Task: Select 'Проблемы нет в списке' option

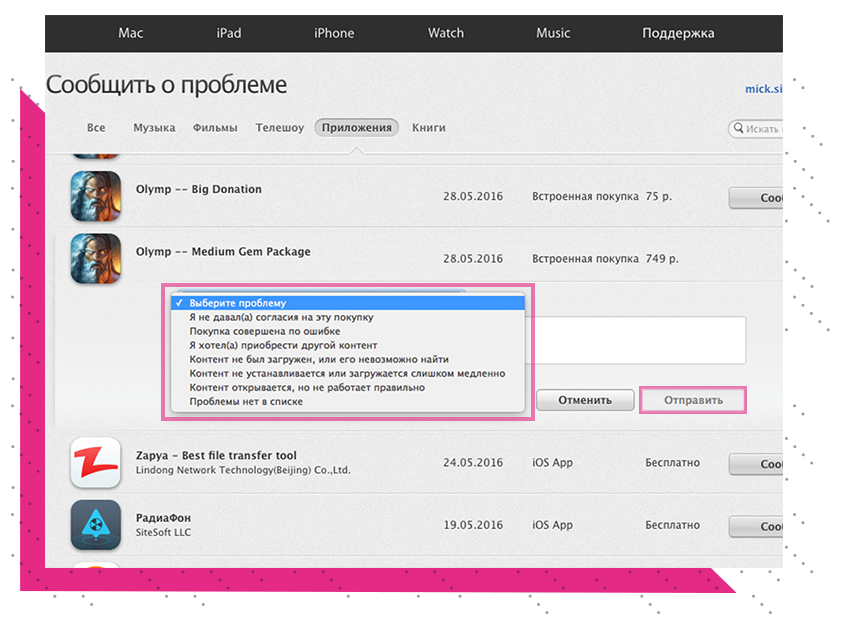Action: (x=245, y=401)
